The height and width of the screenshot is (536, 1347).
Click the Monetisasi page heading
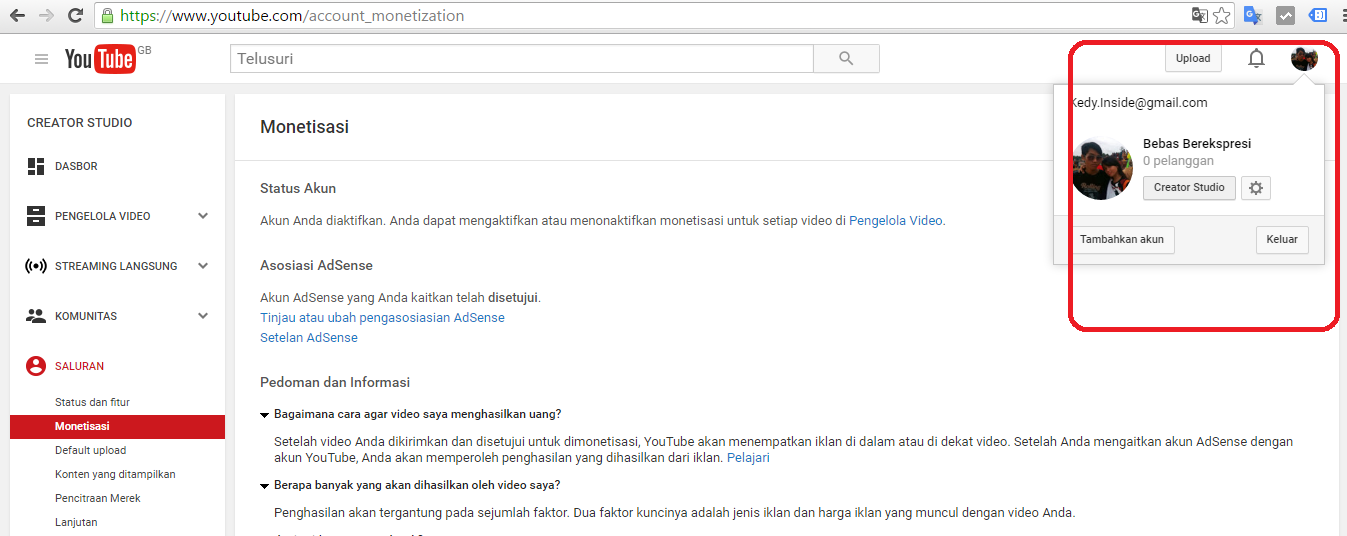[x=304, y=127]
